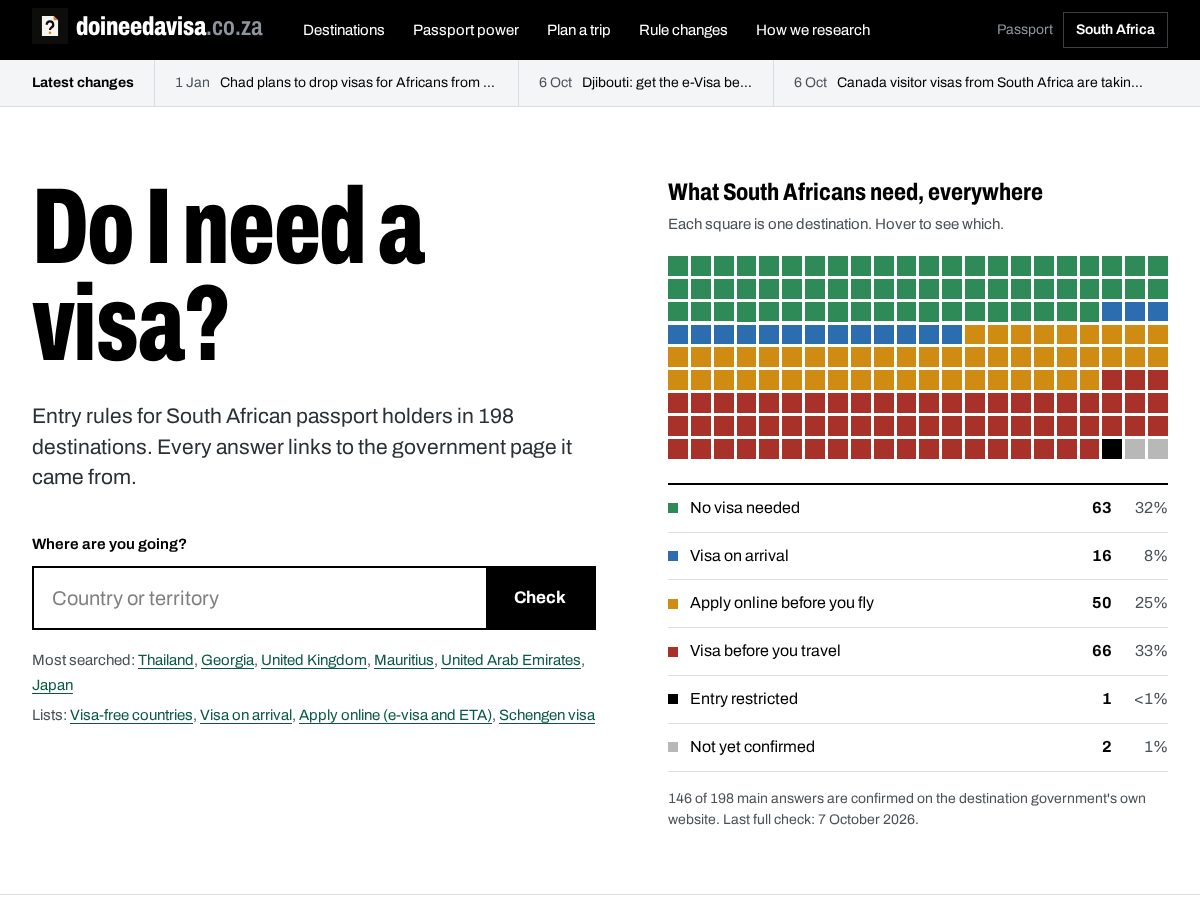Click What South Africans need, everywhere heading
1200x900 pixels.
[x=855, y=192]
